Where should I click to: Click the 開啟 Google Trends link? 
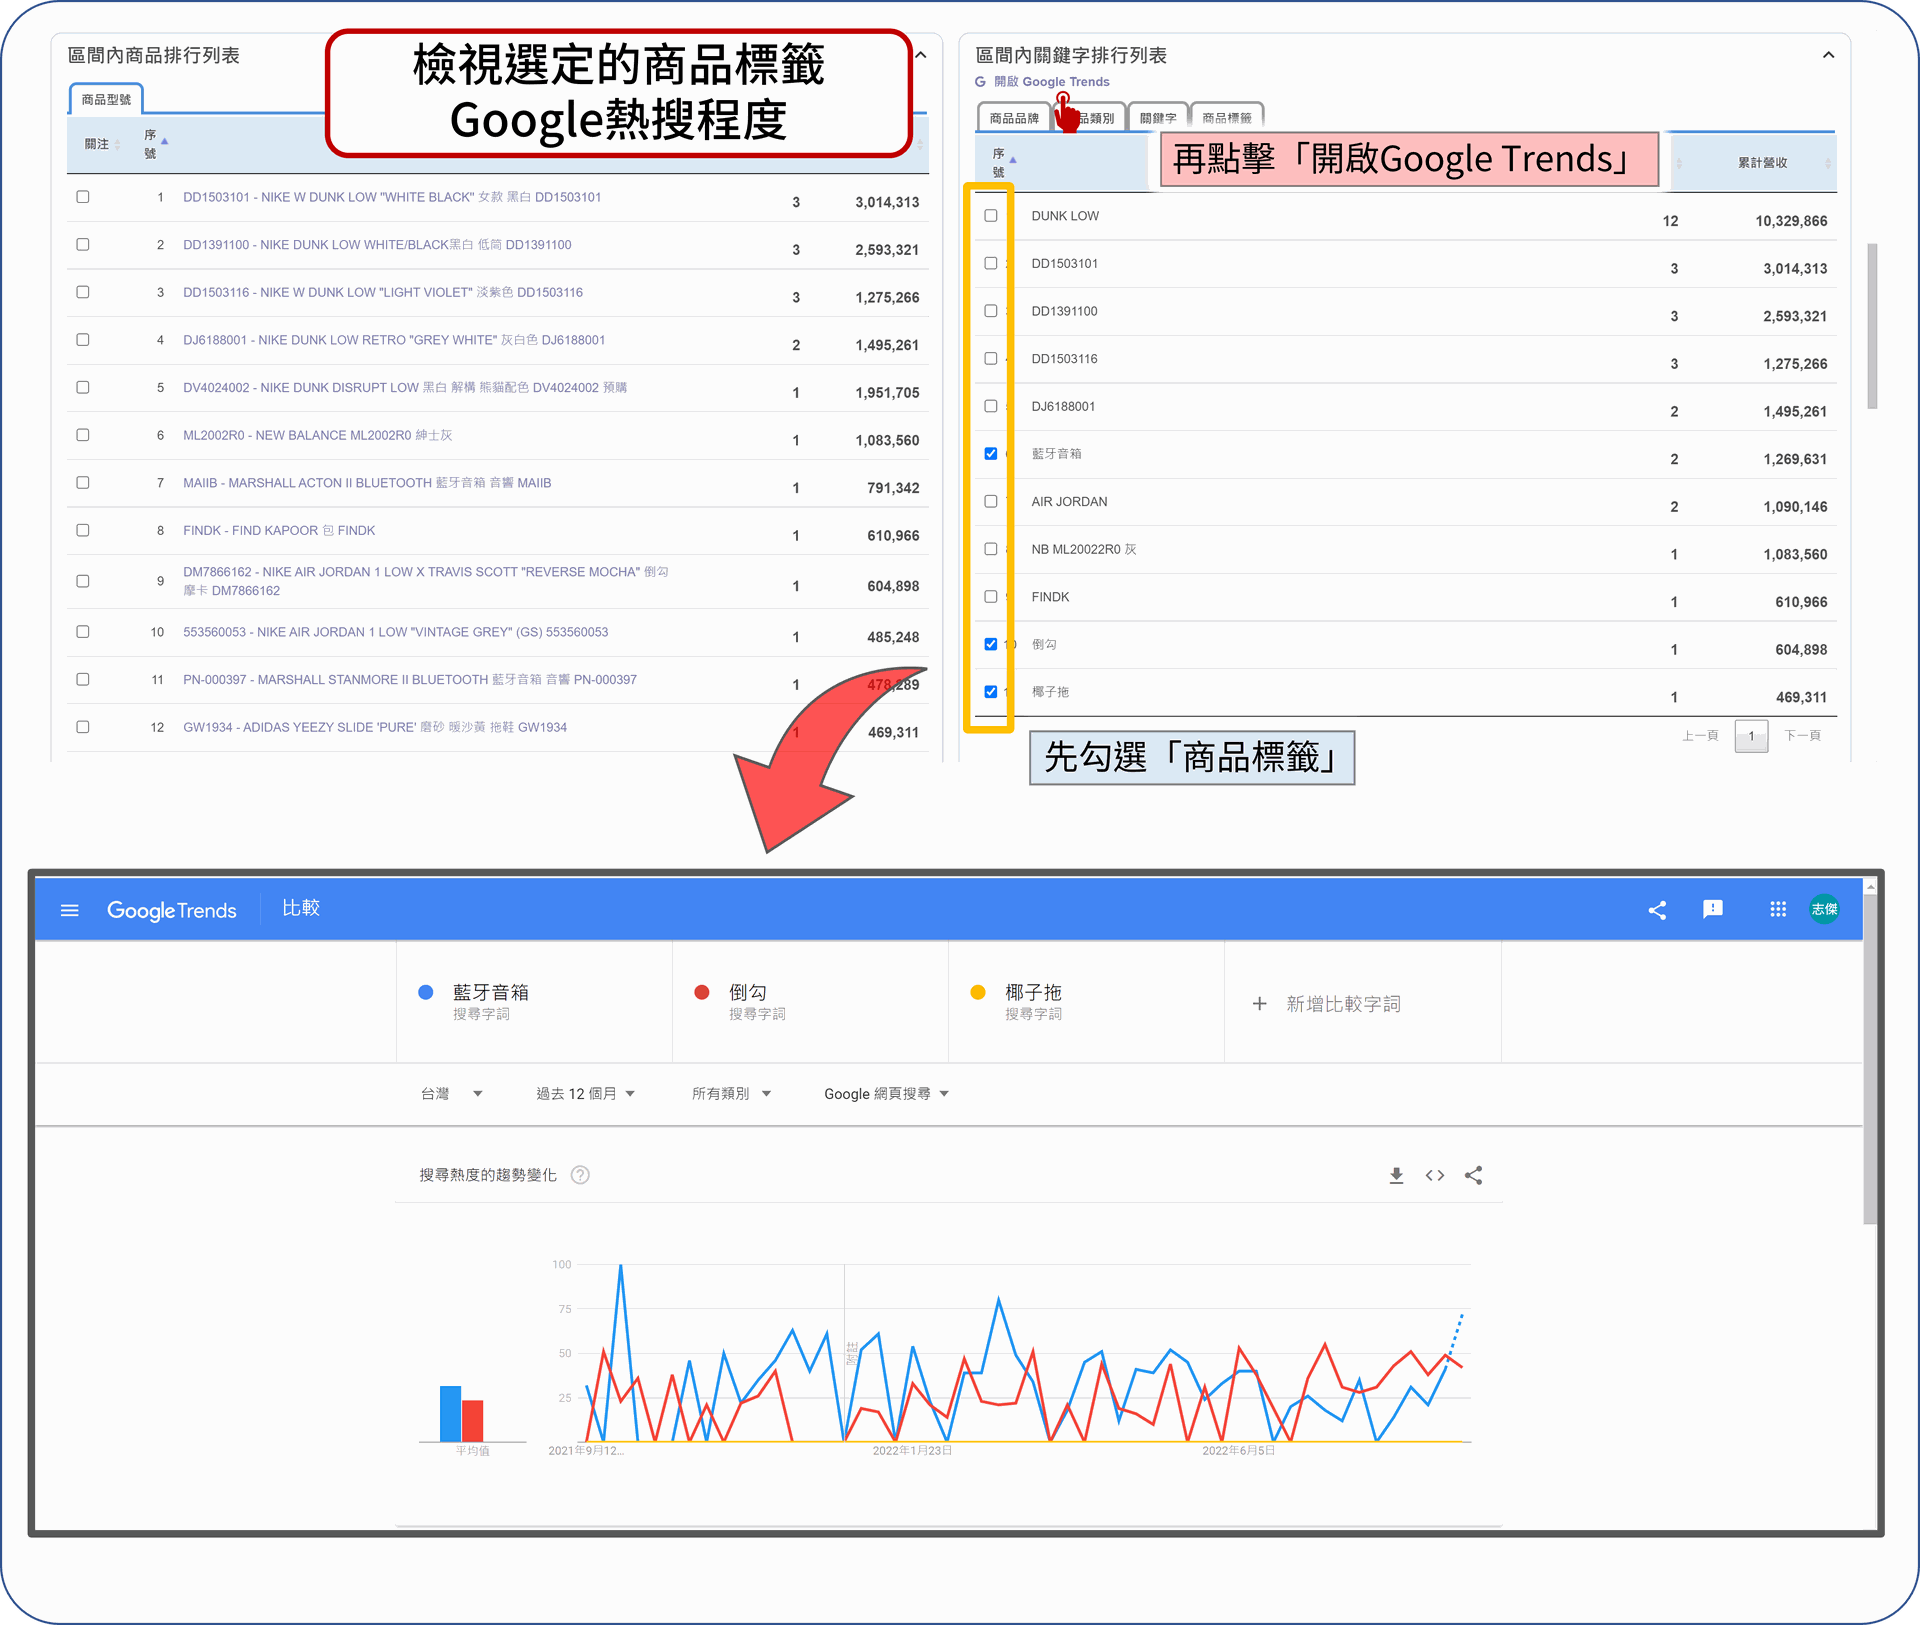pos(1051,82)
